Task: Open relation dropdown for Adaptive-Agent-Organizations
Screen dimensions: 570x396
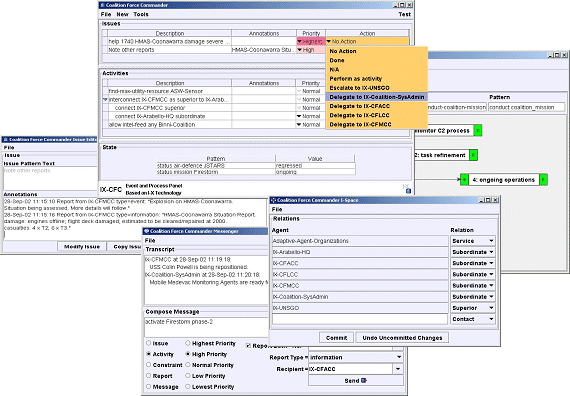Action: pos(473,241)
